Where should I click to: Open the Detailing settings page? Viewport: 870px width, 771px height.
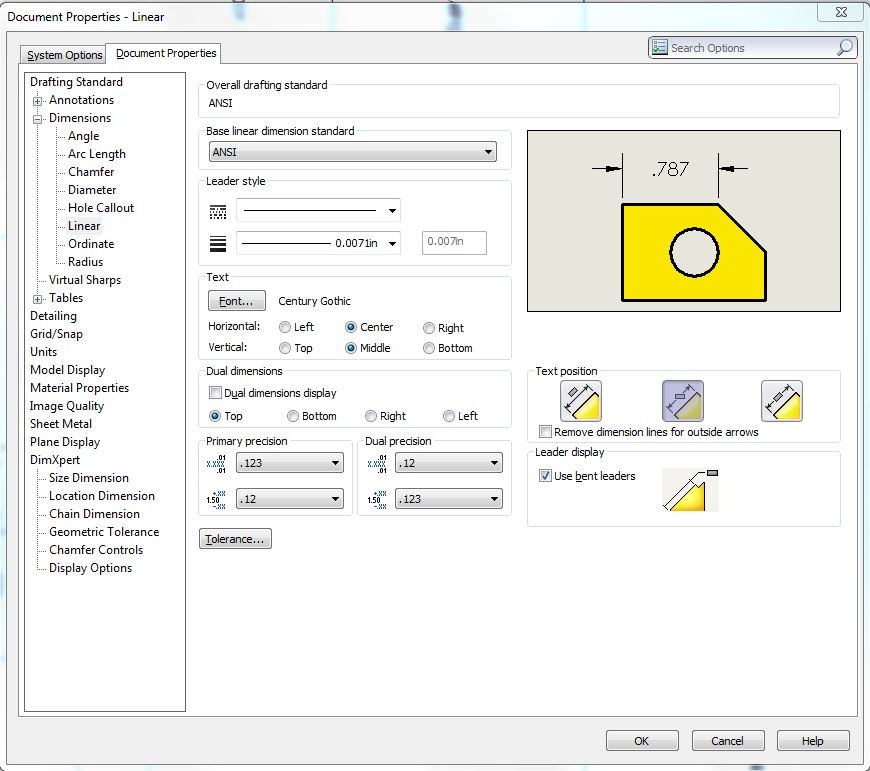pyautogui.click(x=53, y=316)
